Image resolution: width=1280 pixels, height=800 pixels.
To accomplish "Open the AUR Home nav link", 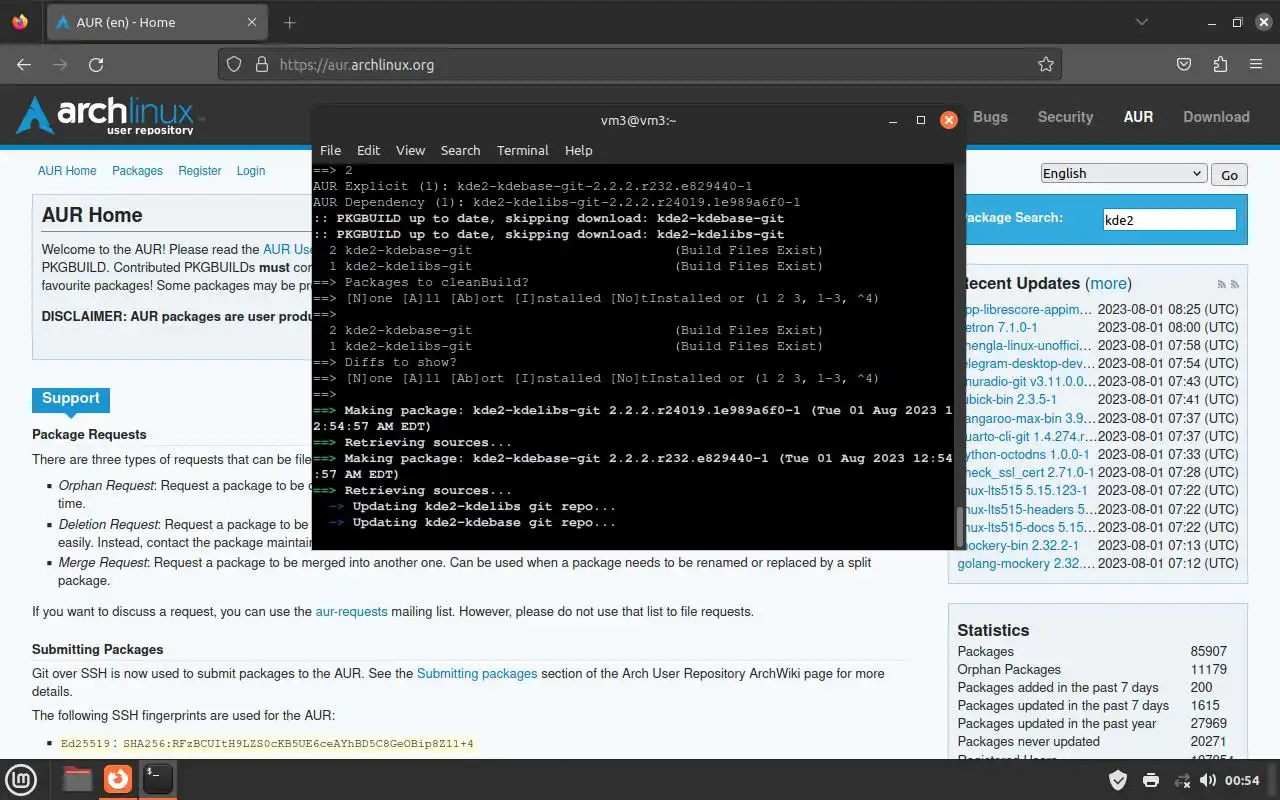I will point(67,171).
